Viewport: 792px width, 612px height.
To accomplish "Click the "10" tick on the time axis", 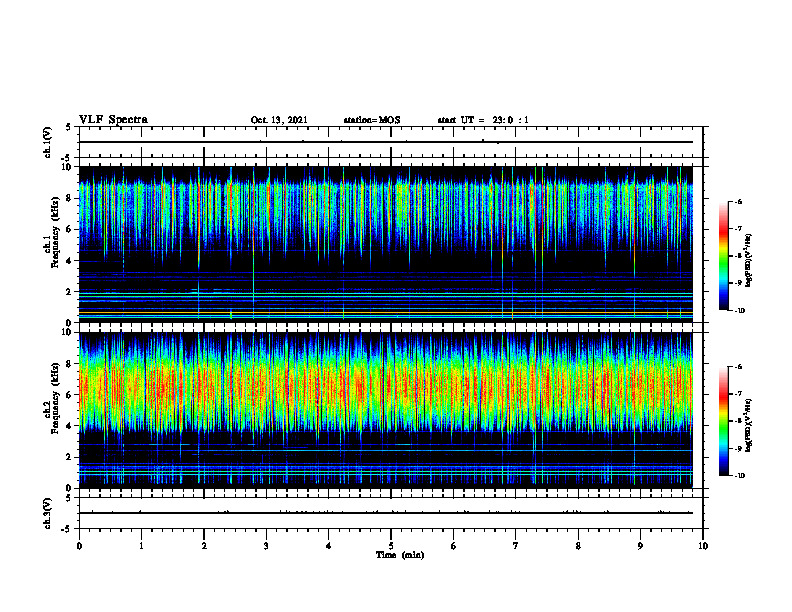I will pos(703,546).
